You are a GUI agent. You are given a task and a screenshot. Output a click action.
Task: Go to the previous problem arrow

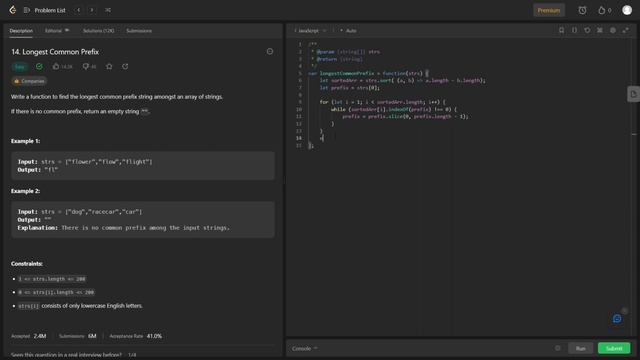[79, 10]
